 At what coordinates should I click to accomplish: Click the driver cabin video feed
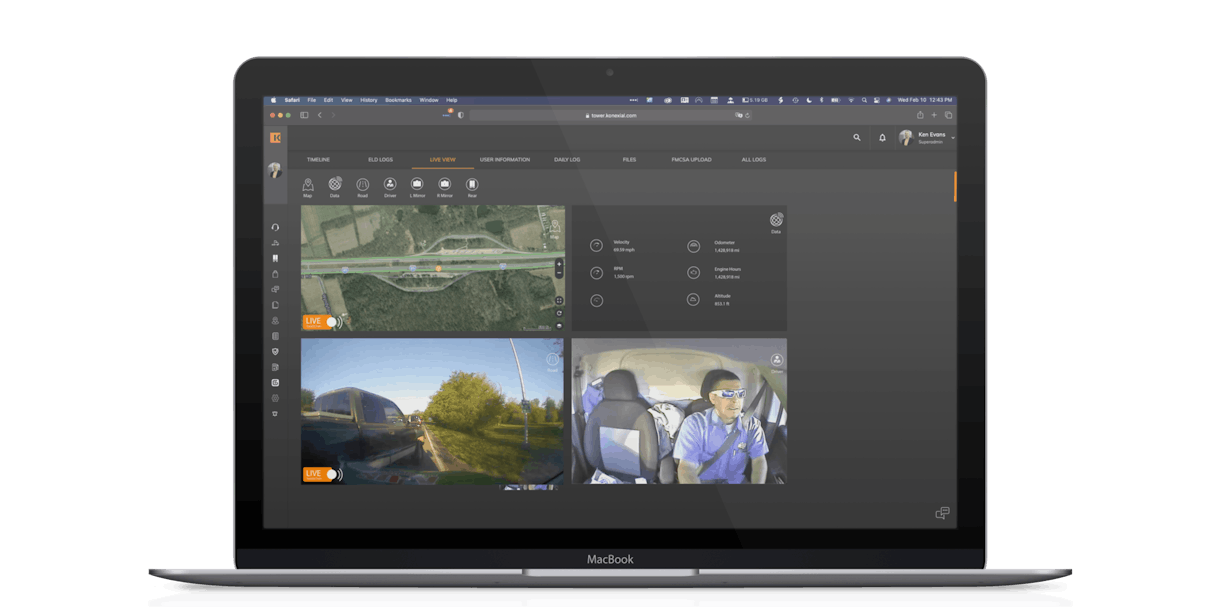tap(679, 411)
